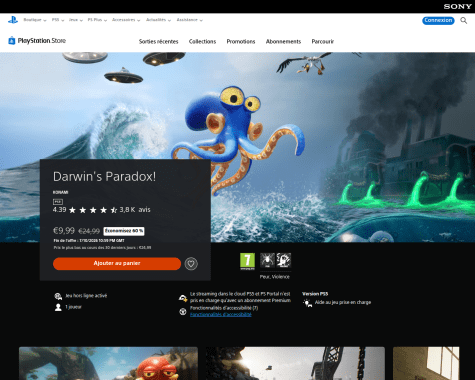Add game to wishlist heart icon

pos(191,264)
